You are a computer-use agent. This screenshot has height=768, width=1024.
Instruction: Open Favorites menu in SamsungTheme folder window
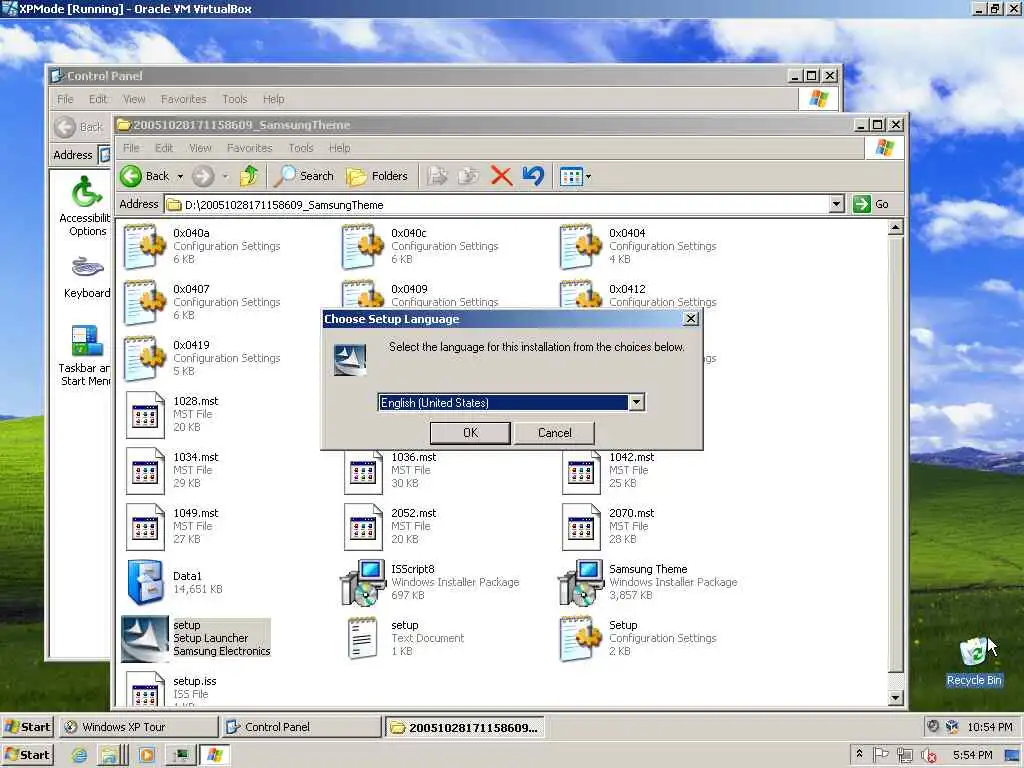point(249,148)
